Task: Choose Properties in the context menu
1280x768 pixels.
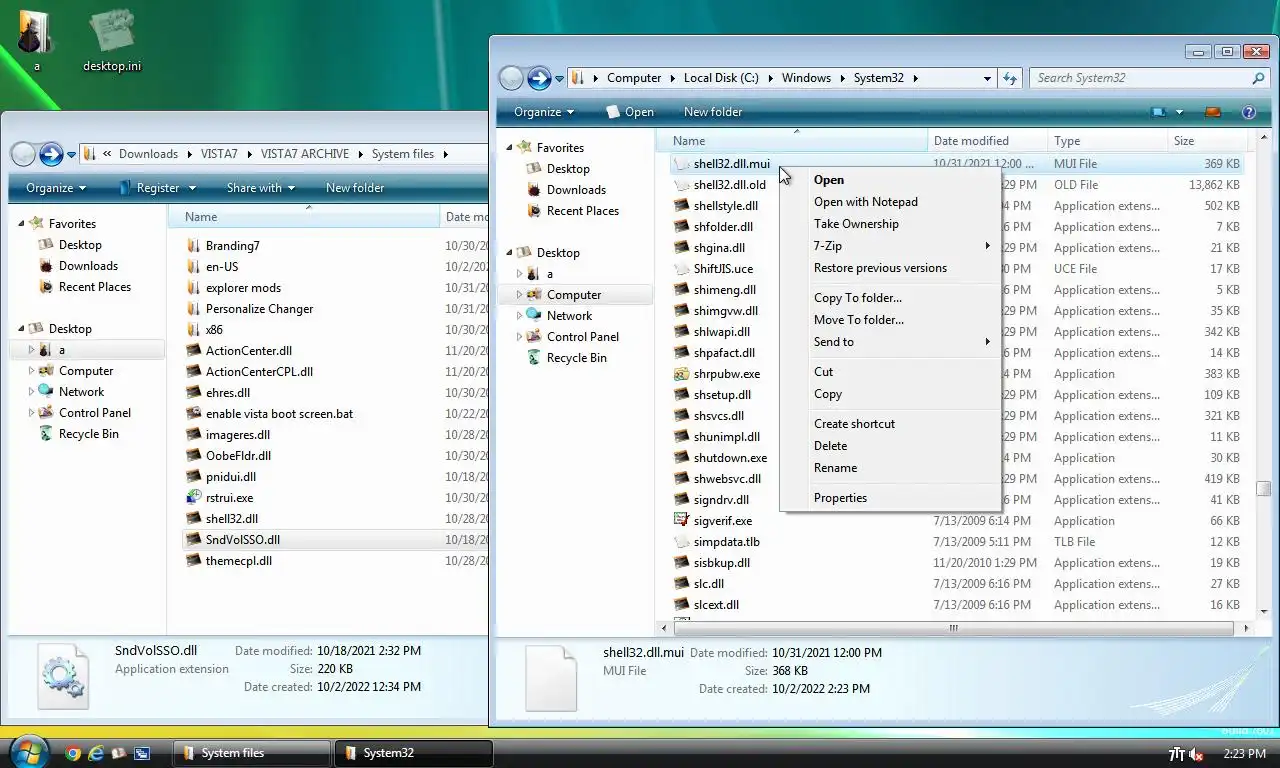Action: [x=840, y=498]
